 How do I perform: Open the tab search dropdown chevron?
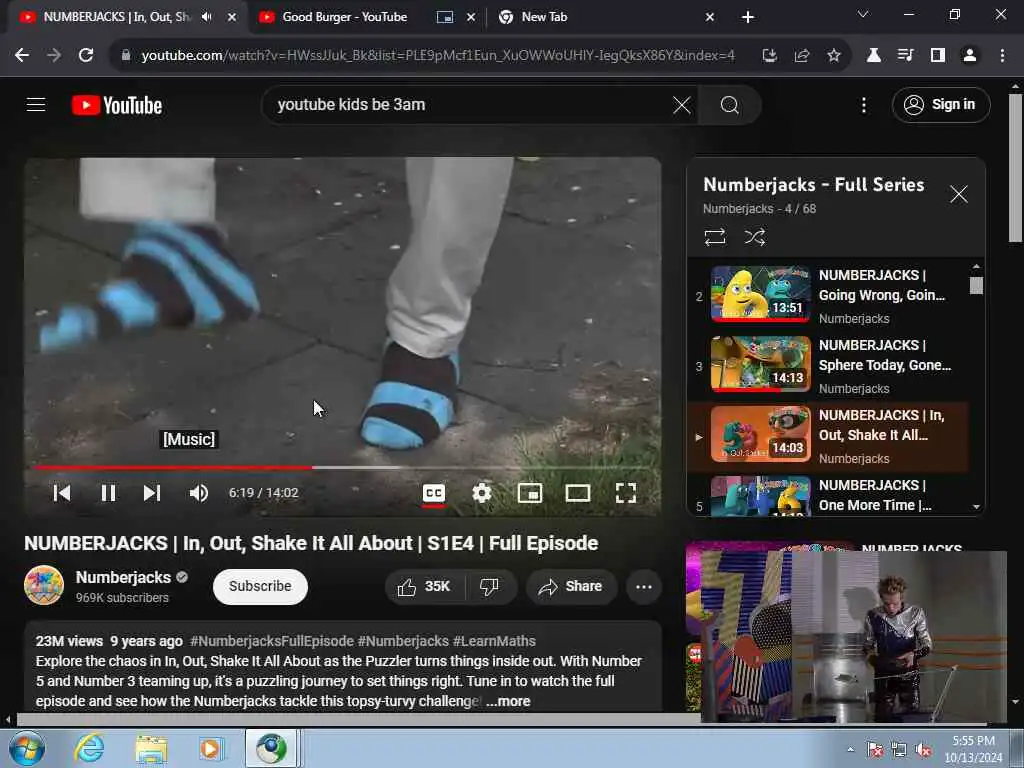[x=863, y=14]
